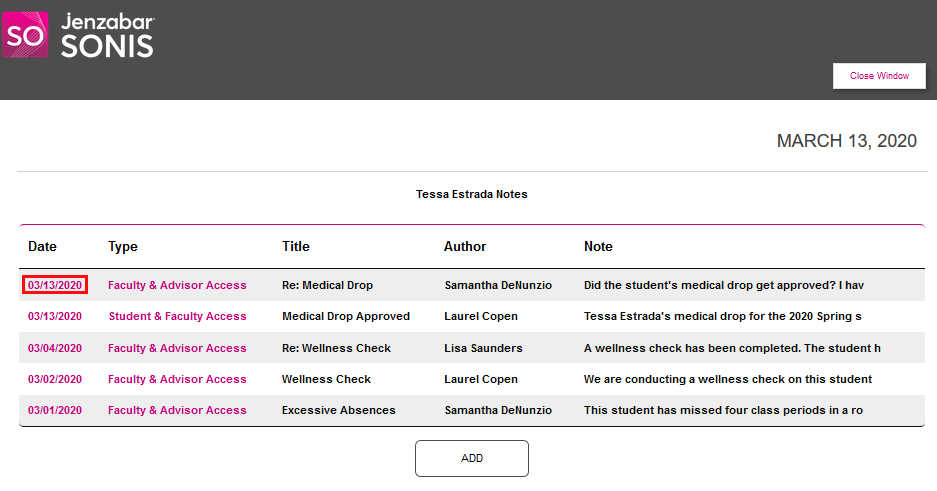Image resolution: width=937 pixels, height=491 pixels.
Task: Click the Note column header
Action: click(x=598, y=246)
